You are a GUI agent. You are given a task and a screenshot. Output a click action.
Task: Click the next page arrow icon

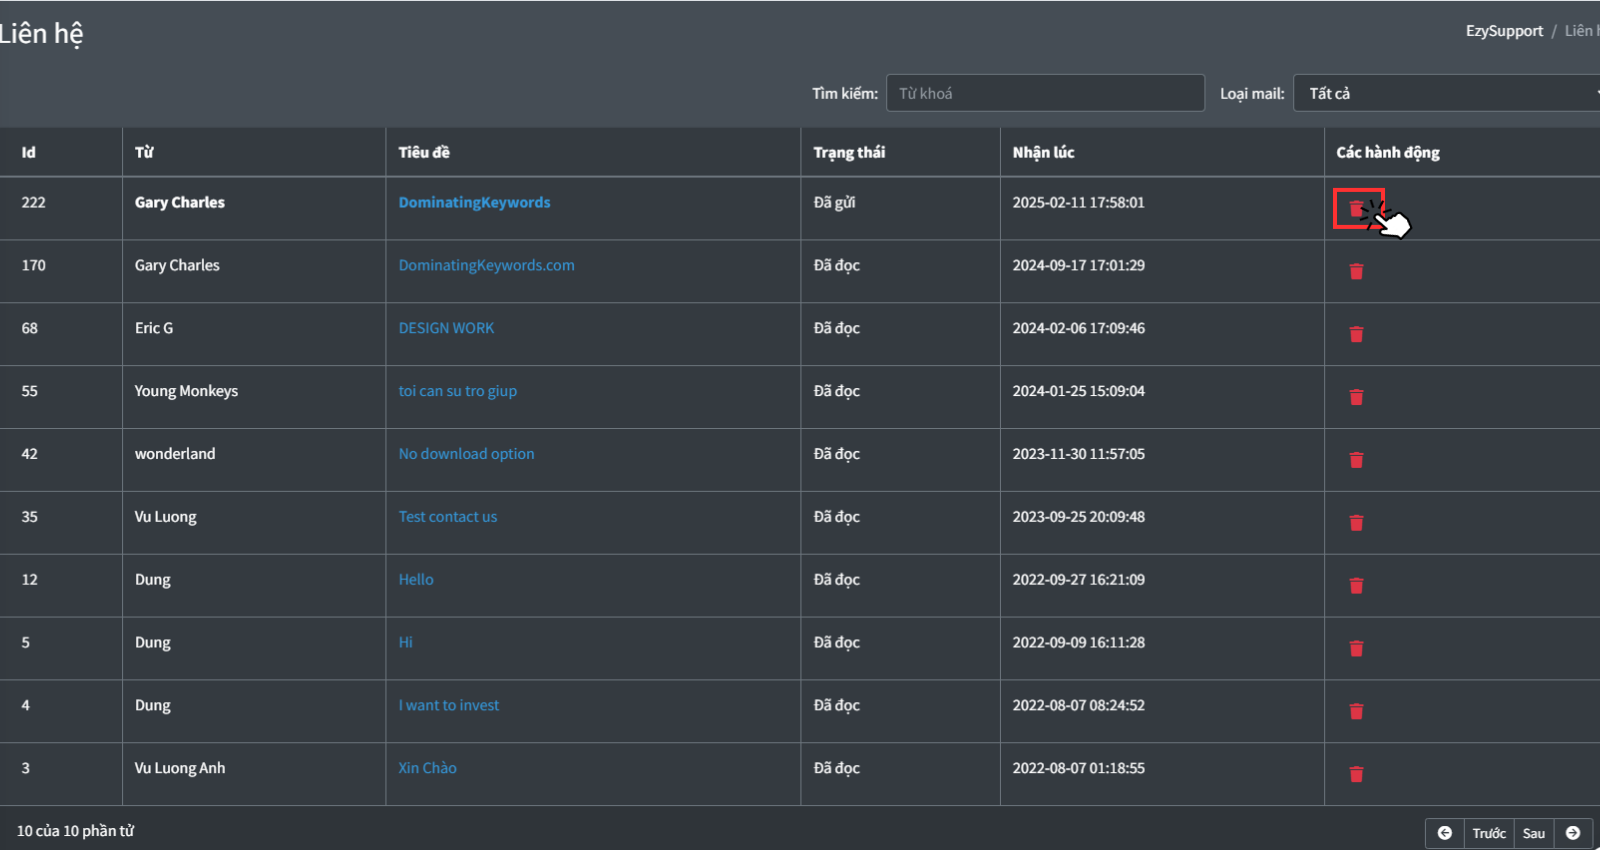[x=1573, y=833]
